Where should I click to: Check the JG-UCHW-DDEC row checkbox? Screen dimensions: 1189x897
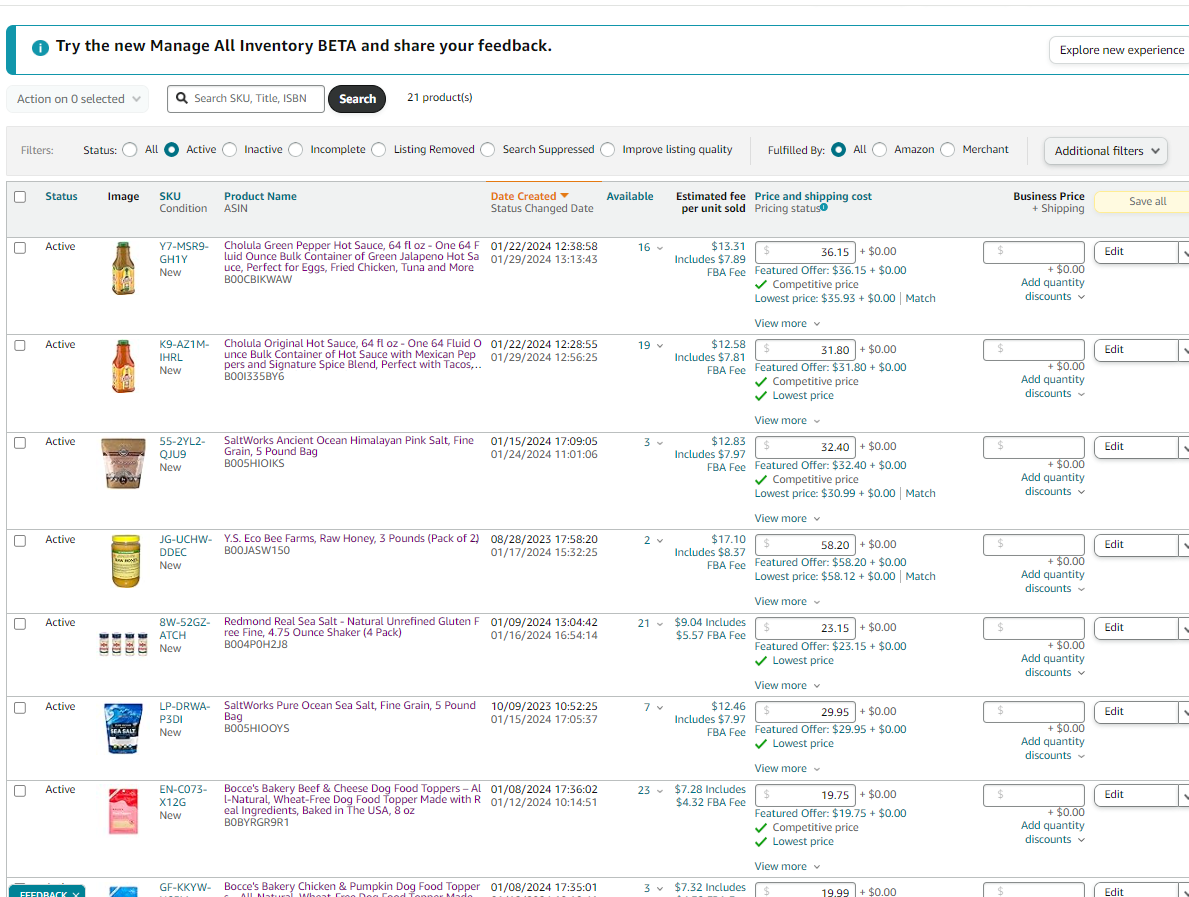(x=20, y=540)
